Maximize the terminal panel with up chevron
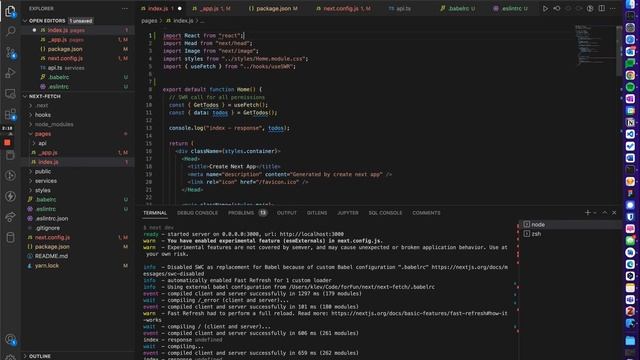 (604, 212)
